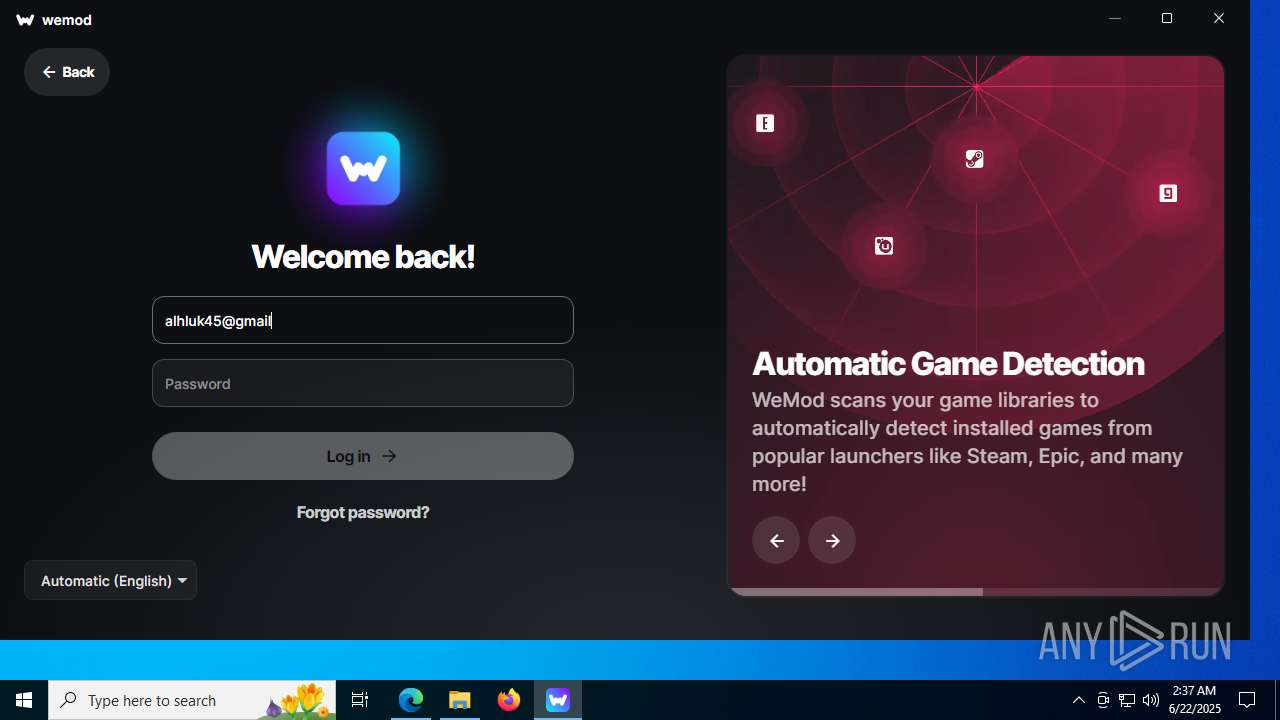Advance carousel with right arrow button

click(x=832, y=540)
